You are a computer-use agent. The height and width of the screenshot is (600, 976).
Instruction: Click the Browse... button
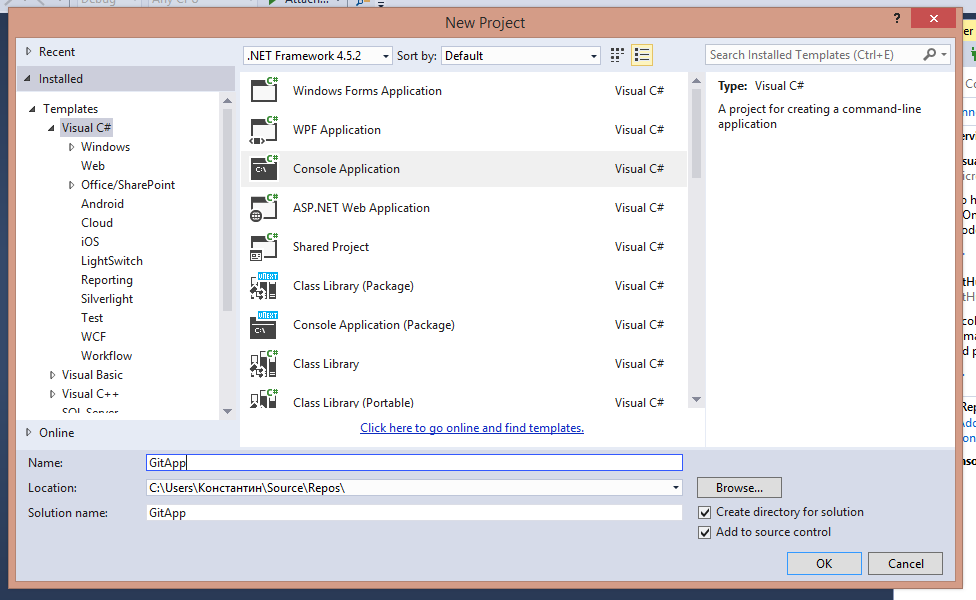739,488
